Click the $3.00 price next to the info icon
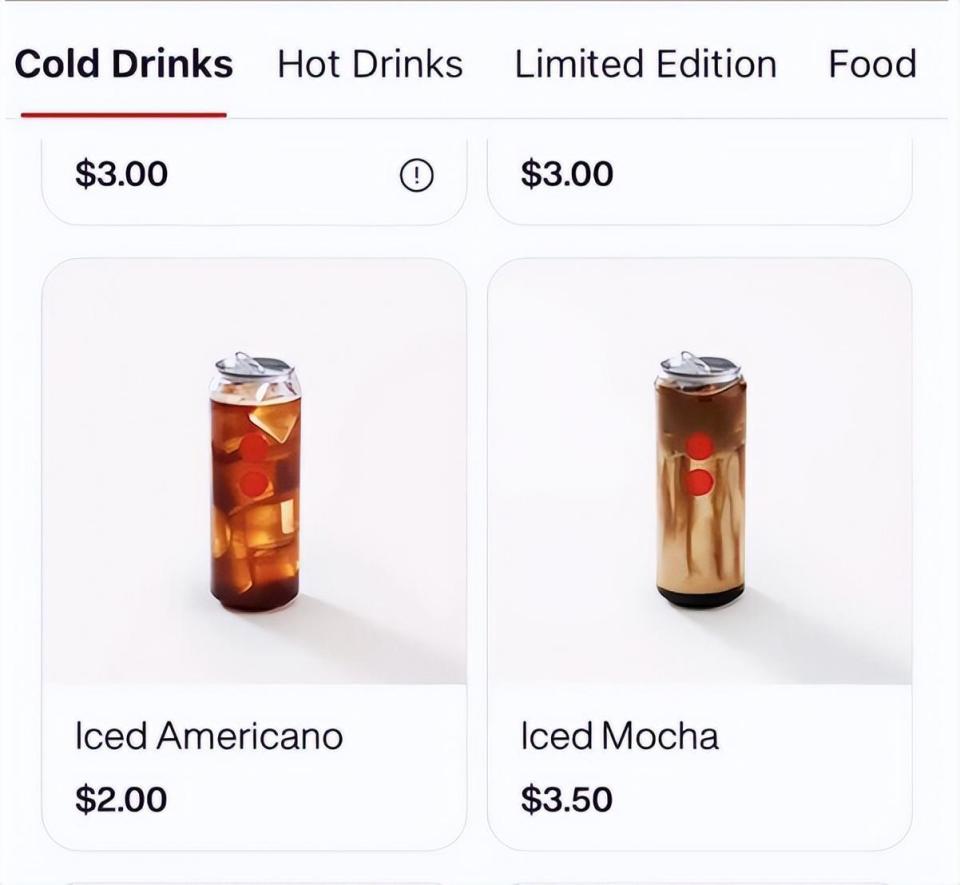 [121, 175]
